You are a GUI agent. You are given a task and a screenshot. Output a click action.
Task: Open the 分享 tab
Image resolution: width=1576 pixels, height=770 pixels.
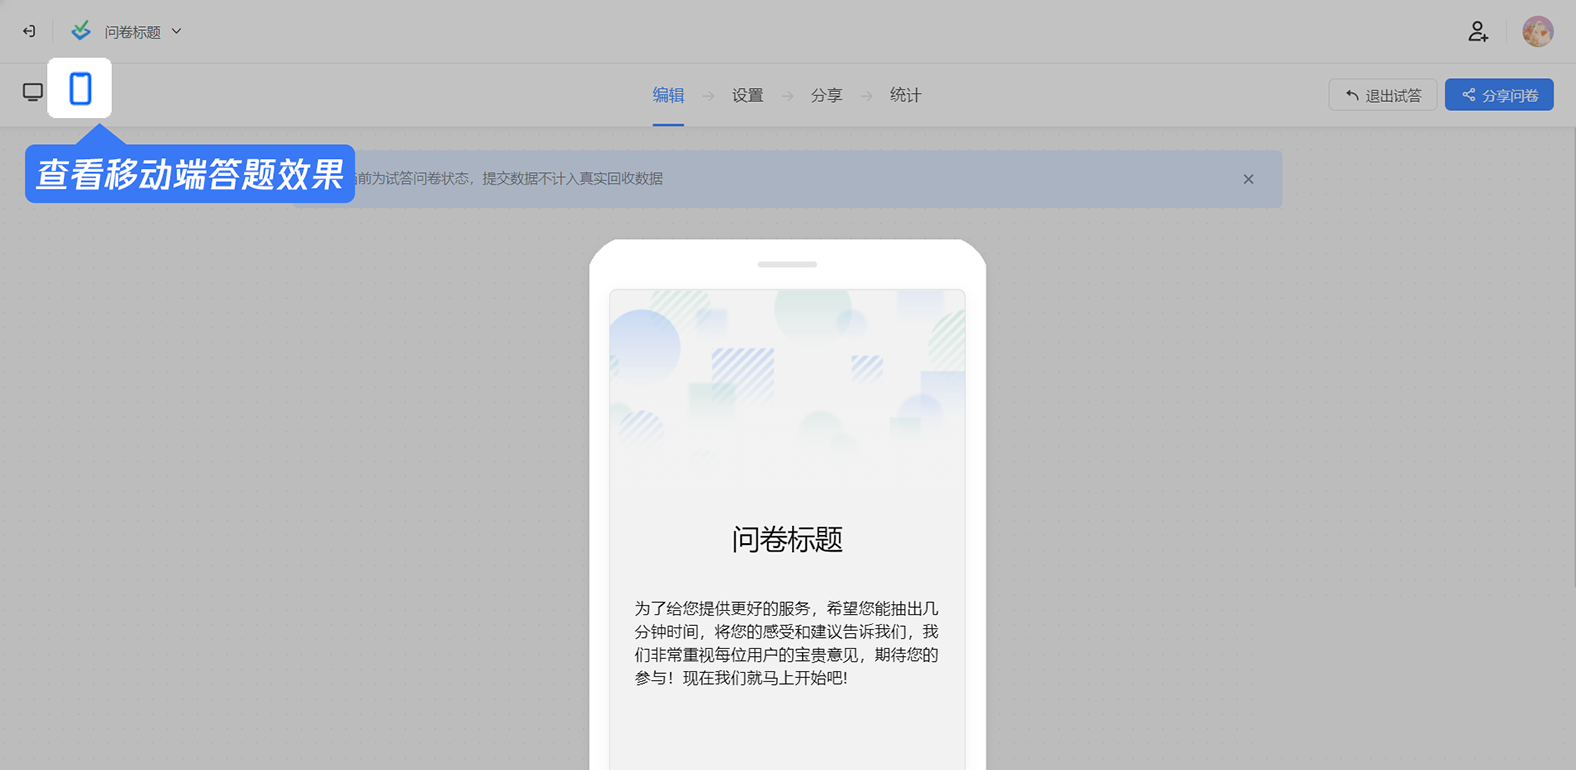coord(826,96)
